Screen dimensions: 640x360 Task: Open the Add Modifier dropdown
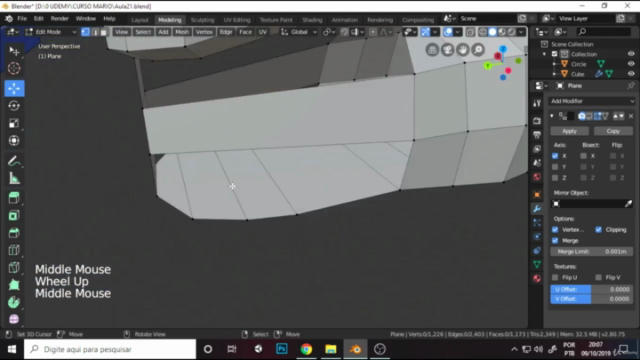(591, 101)
